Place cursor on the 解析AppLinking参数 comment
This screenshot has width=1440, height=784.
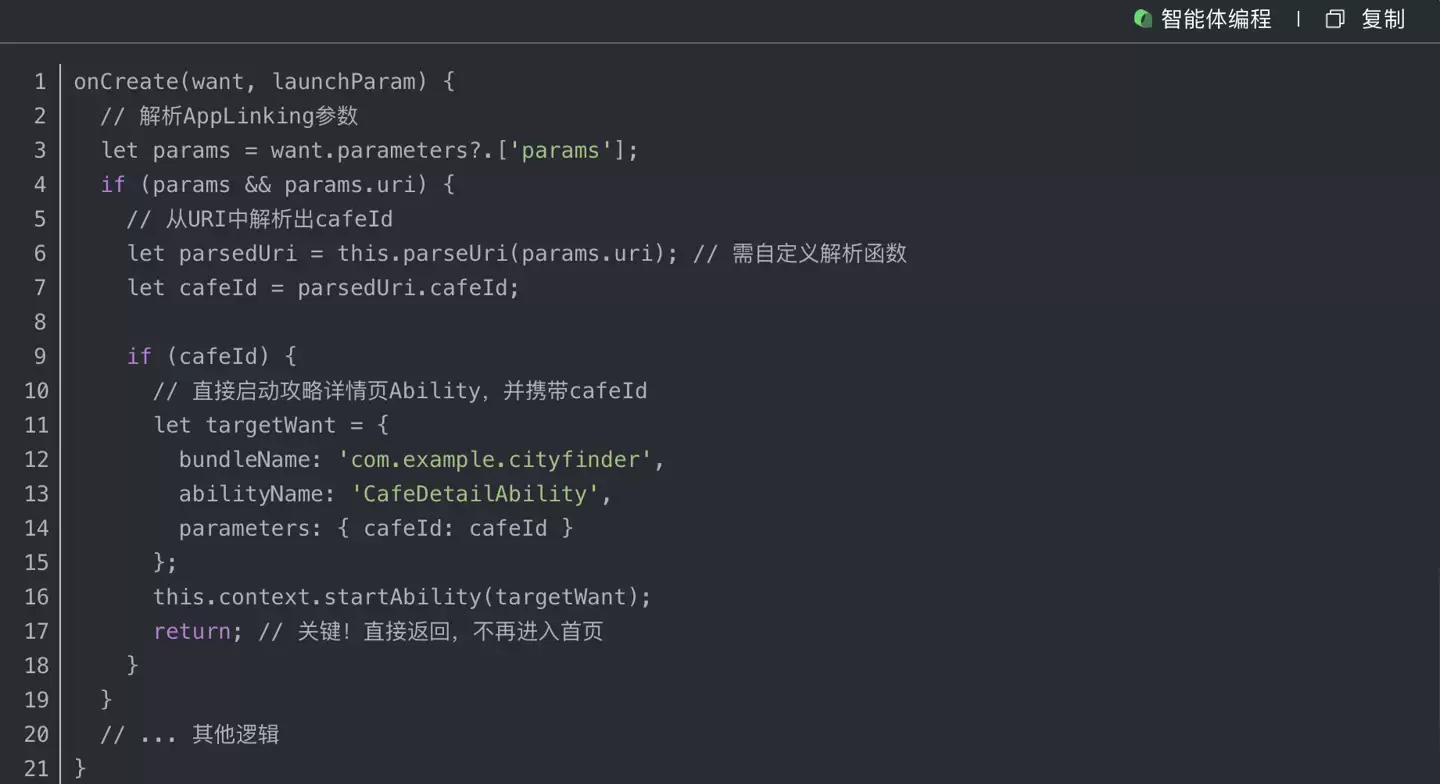point(248,116)
